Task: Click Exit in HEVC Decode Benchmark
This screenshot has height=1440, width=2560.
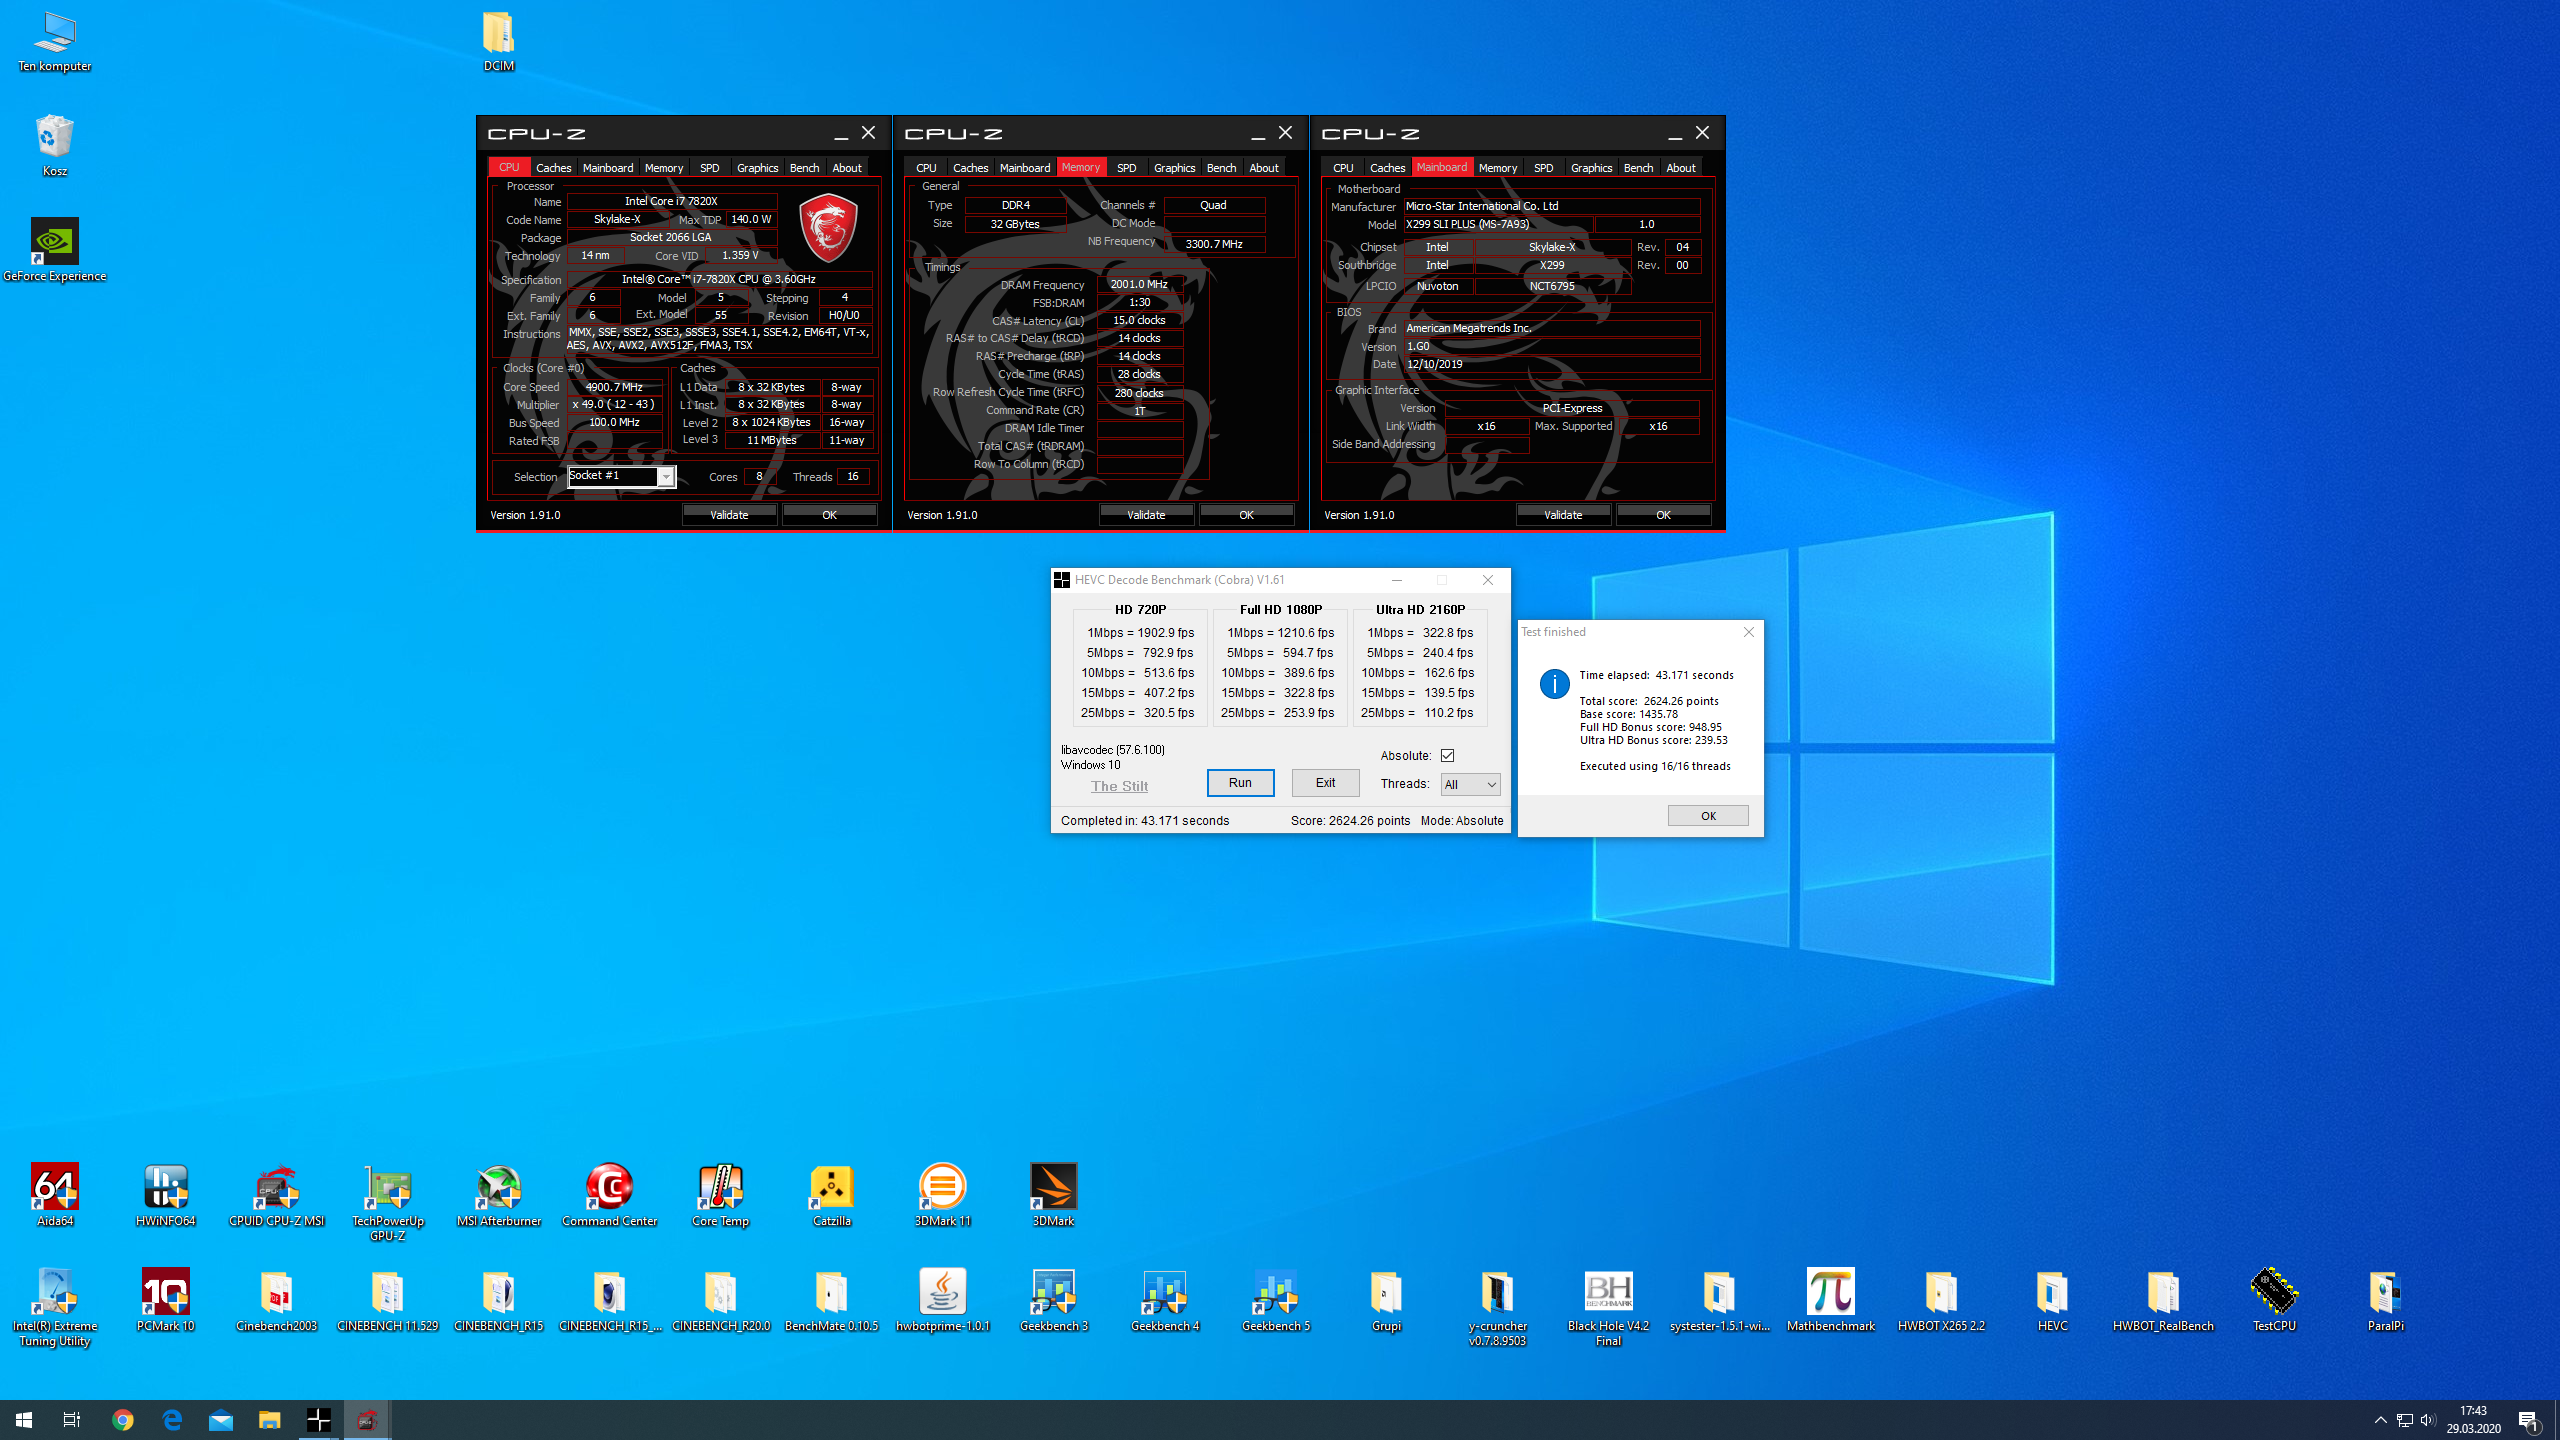Action: [x=1325, y=783]
